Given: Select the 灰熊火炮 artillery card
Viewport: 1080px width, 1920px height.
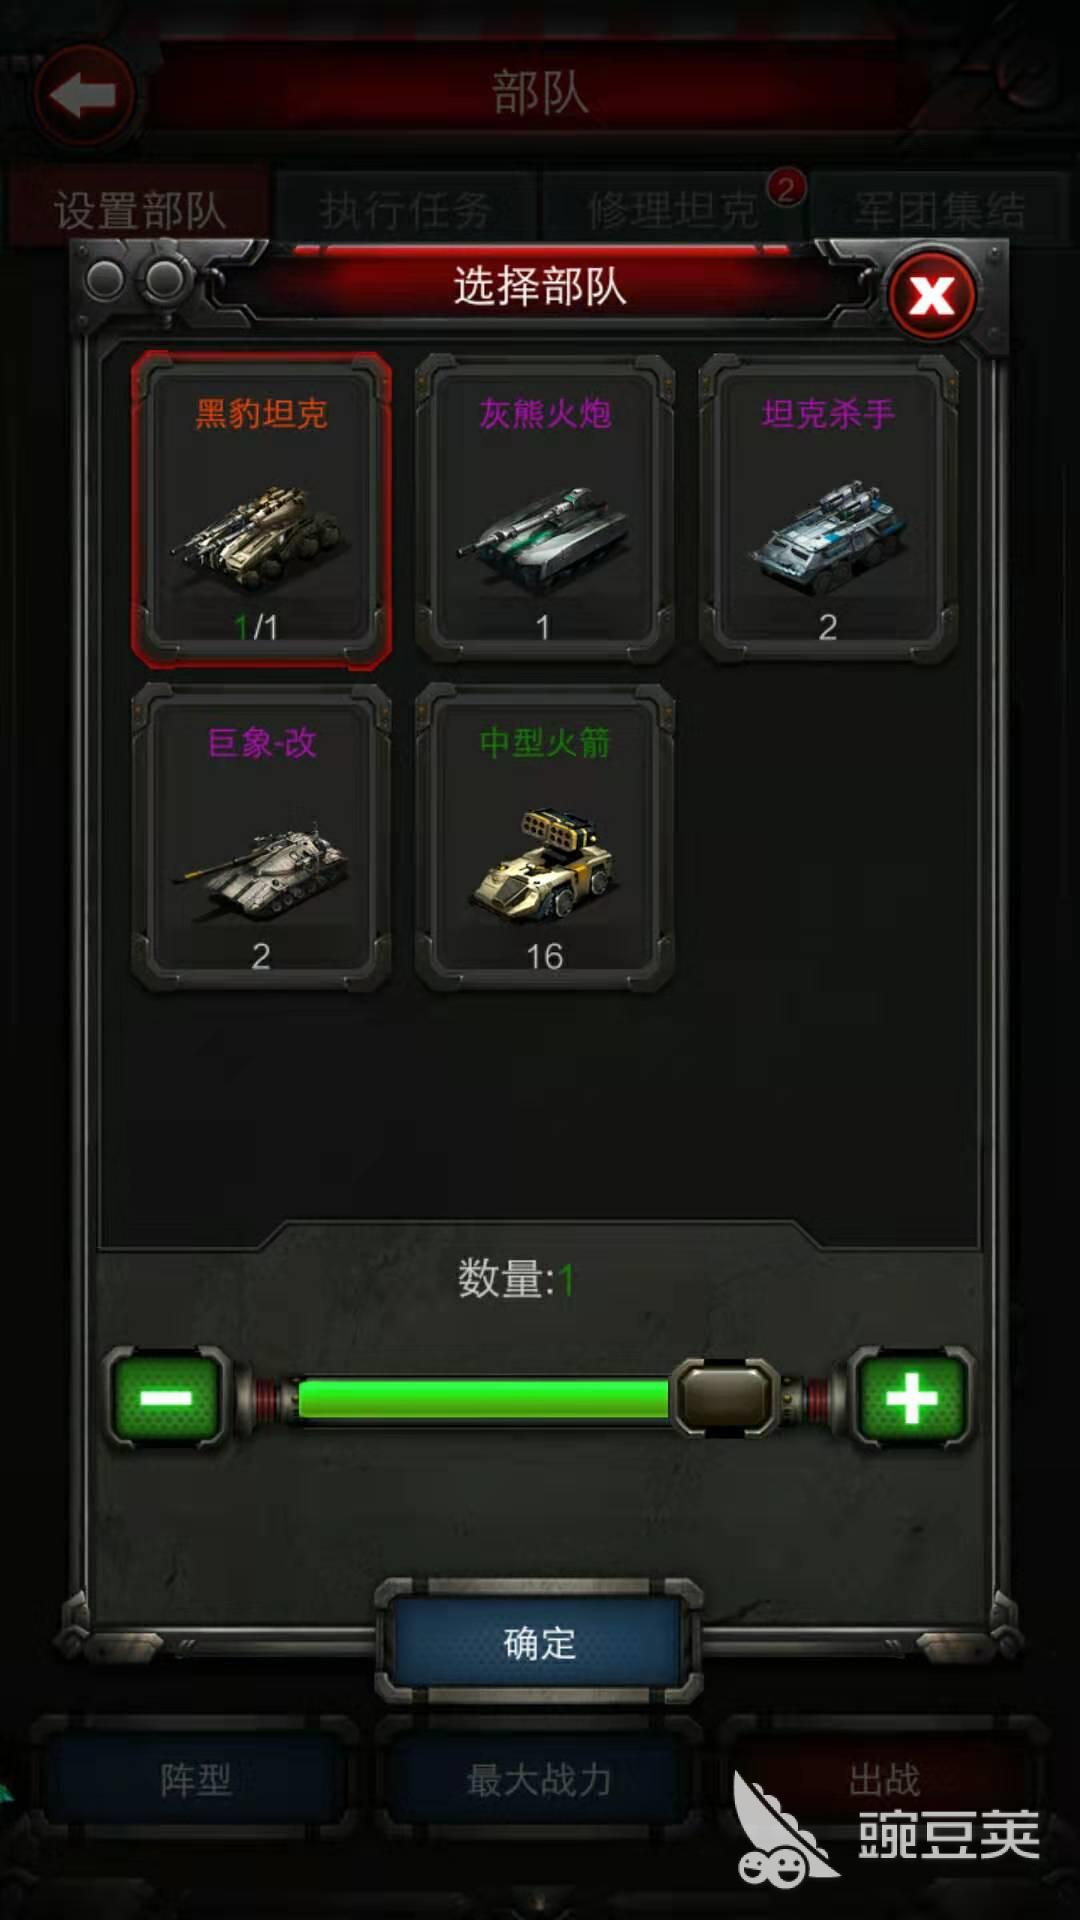Looking at the screenshot, I should pyautogui.click(x=545, y=510).
